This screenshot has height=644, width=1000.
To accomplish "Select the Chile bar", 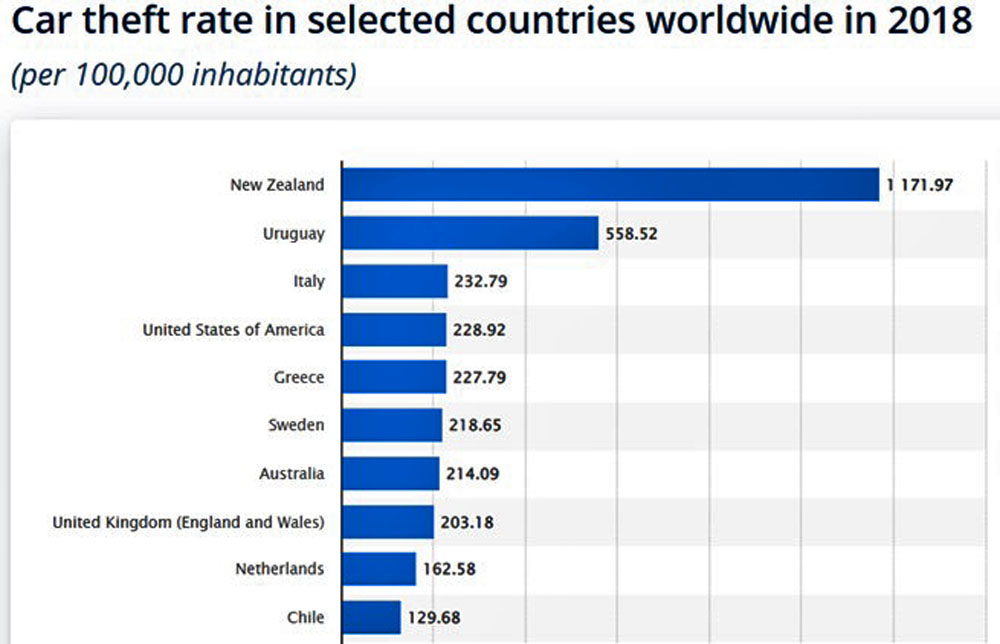I will click(372, 617).
